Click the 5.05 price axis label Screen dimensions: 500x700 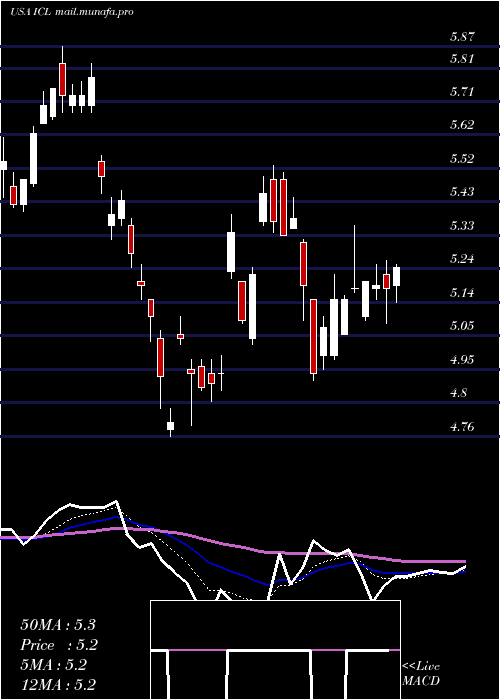(x=462, y=326)
